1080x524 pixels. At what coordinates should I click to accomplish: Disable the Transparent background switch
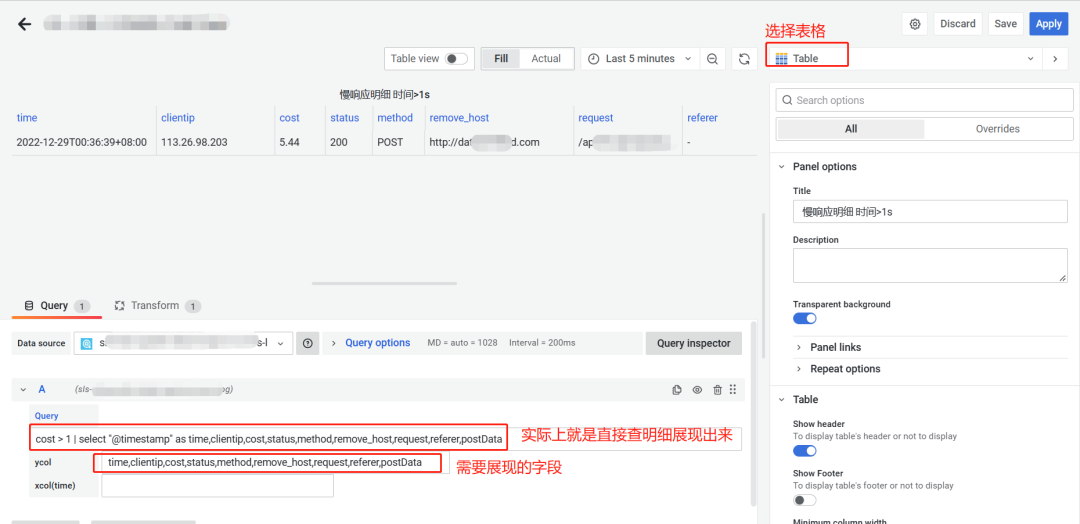pyautogui.click(x=804, y=318)
